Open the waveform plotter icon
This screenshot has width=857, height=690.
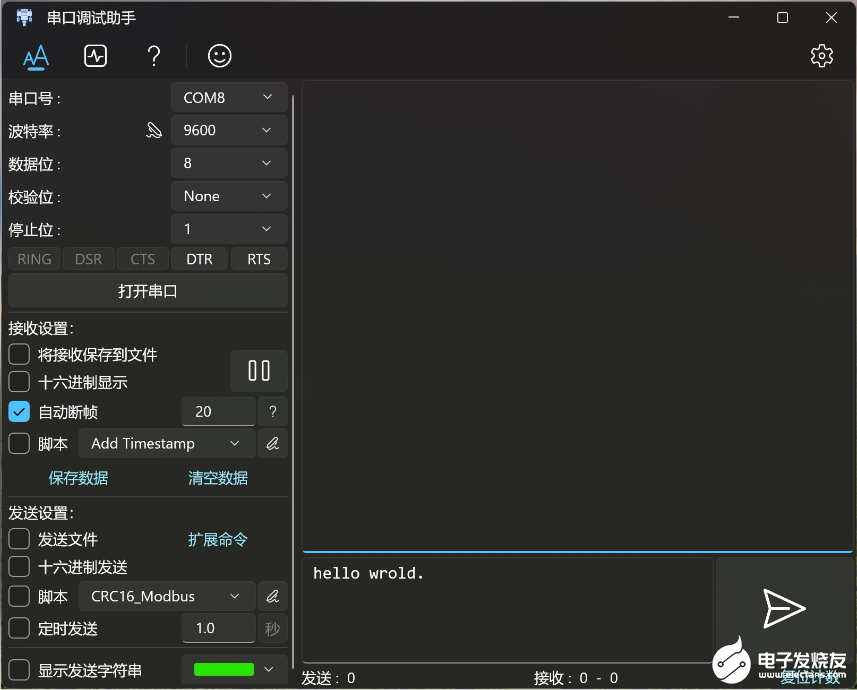[x=95, y=56]
